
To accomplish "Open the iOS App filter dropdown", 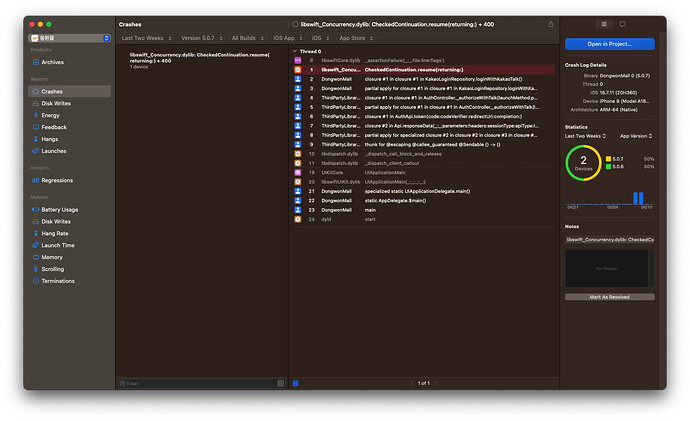I will pyautogui.click(x=288, y=38).
